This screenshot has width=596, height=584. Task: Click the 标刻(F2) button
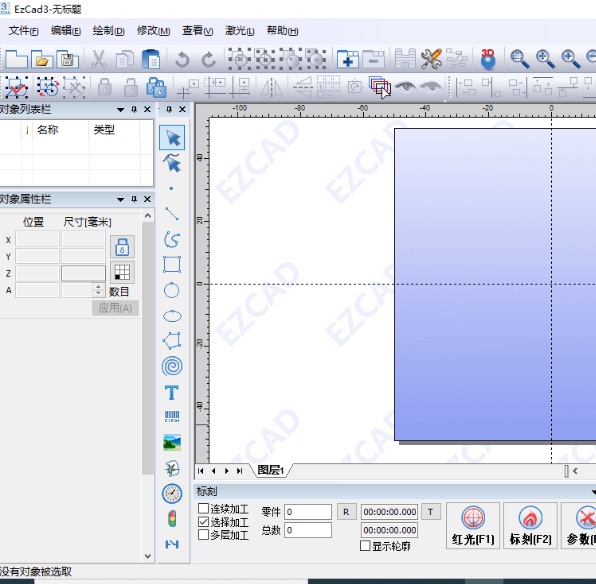pos(530,525)
